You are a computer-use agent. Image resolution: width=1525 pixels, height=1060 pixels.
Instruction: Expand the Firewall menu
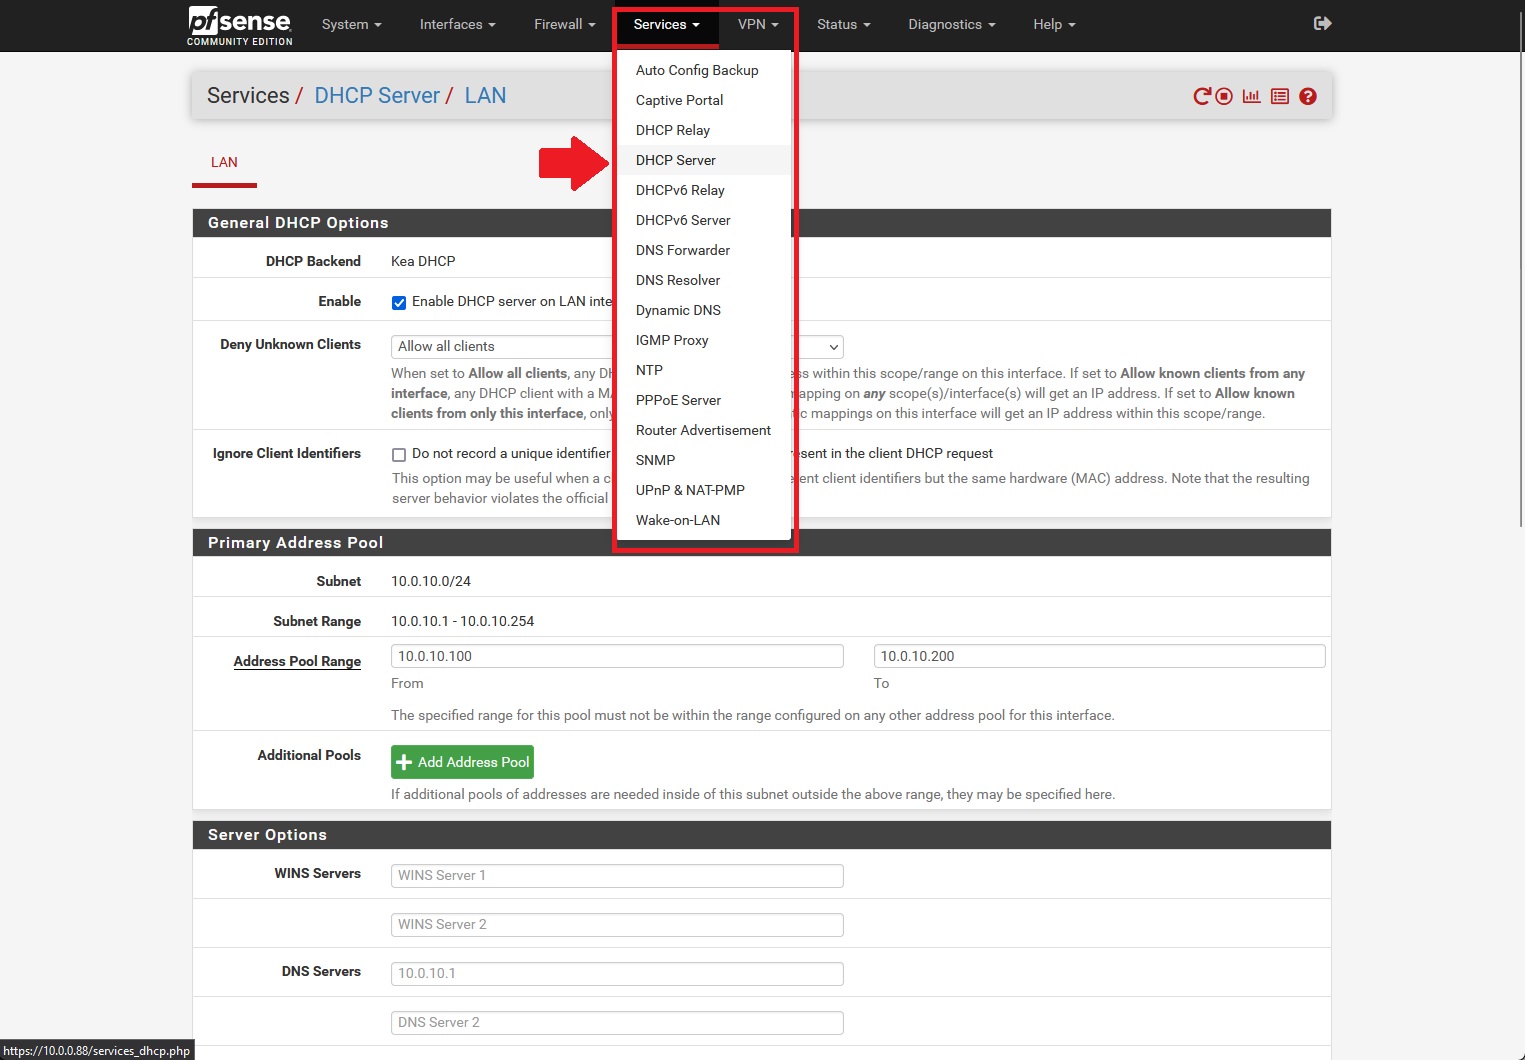(x=565, y=24)
